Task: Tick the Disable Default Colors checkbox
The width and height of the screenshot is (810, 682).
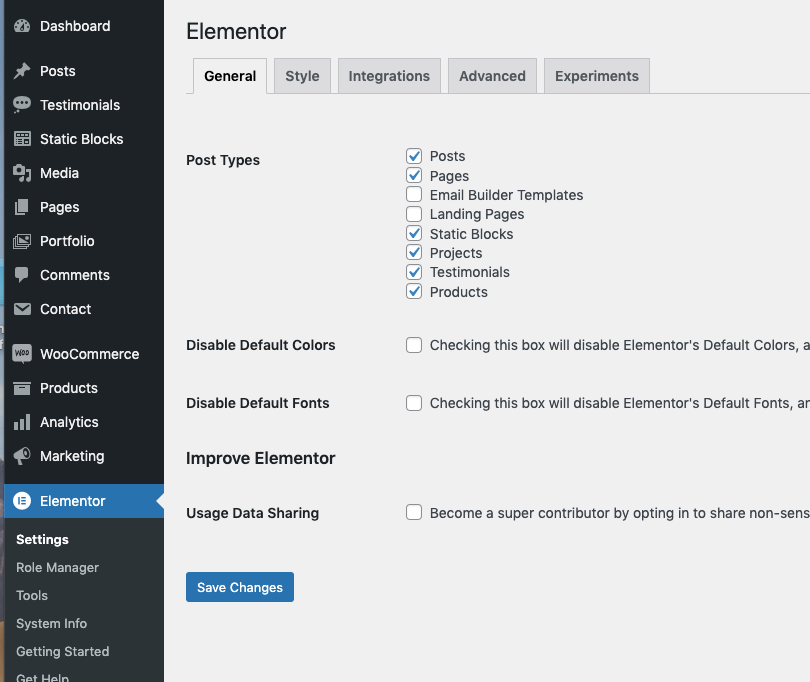Action: coord(414,345)
